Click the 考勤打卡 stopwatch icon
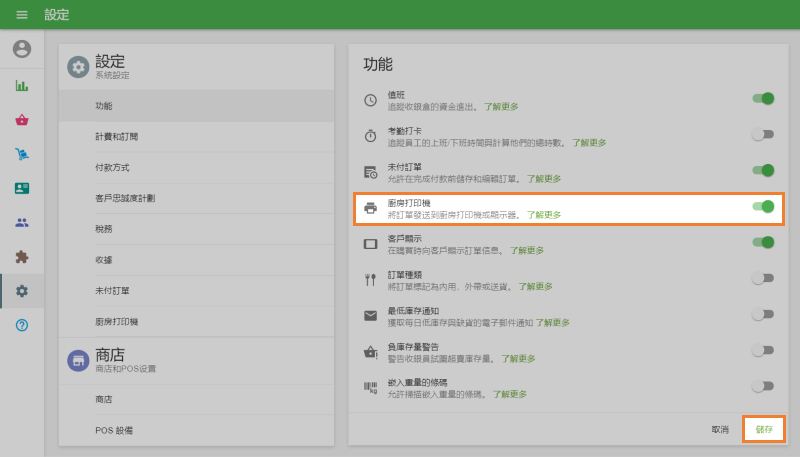The height and width of the screenshot is (457, 800). (370, 136)
